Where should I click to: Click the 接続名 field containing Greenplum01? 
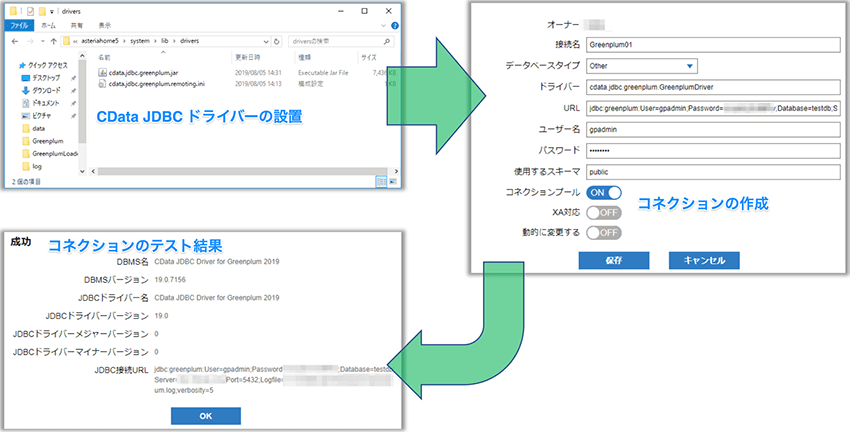coord(713,45)
